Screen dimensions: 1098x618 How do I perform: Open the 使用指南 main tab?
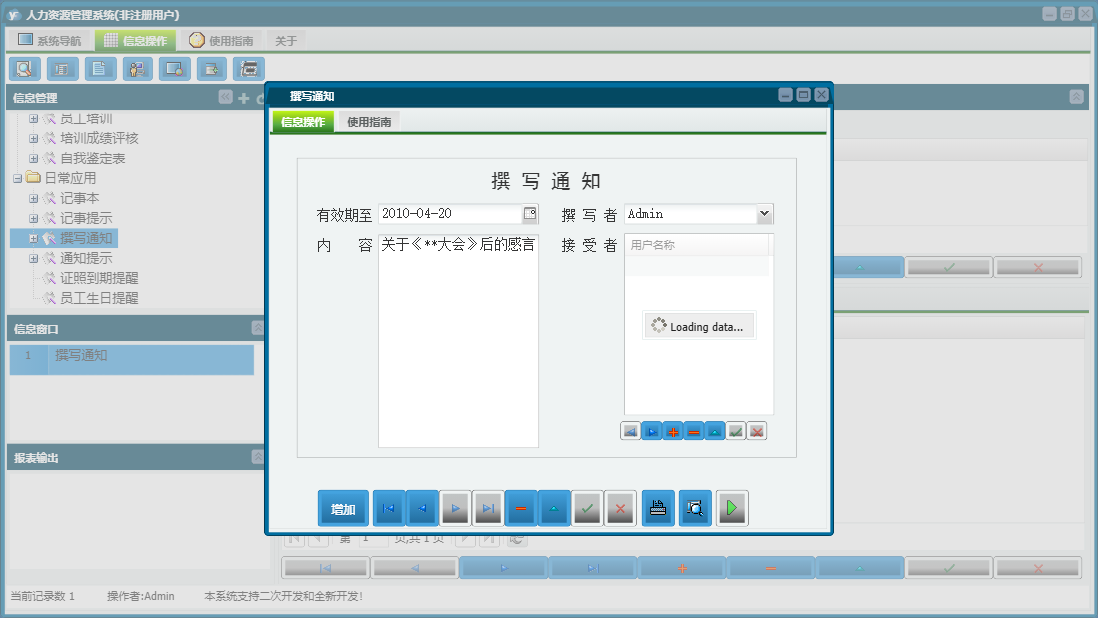(x=222, y=41)
